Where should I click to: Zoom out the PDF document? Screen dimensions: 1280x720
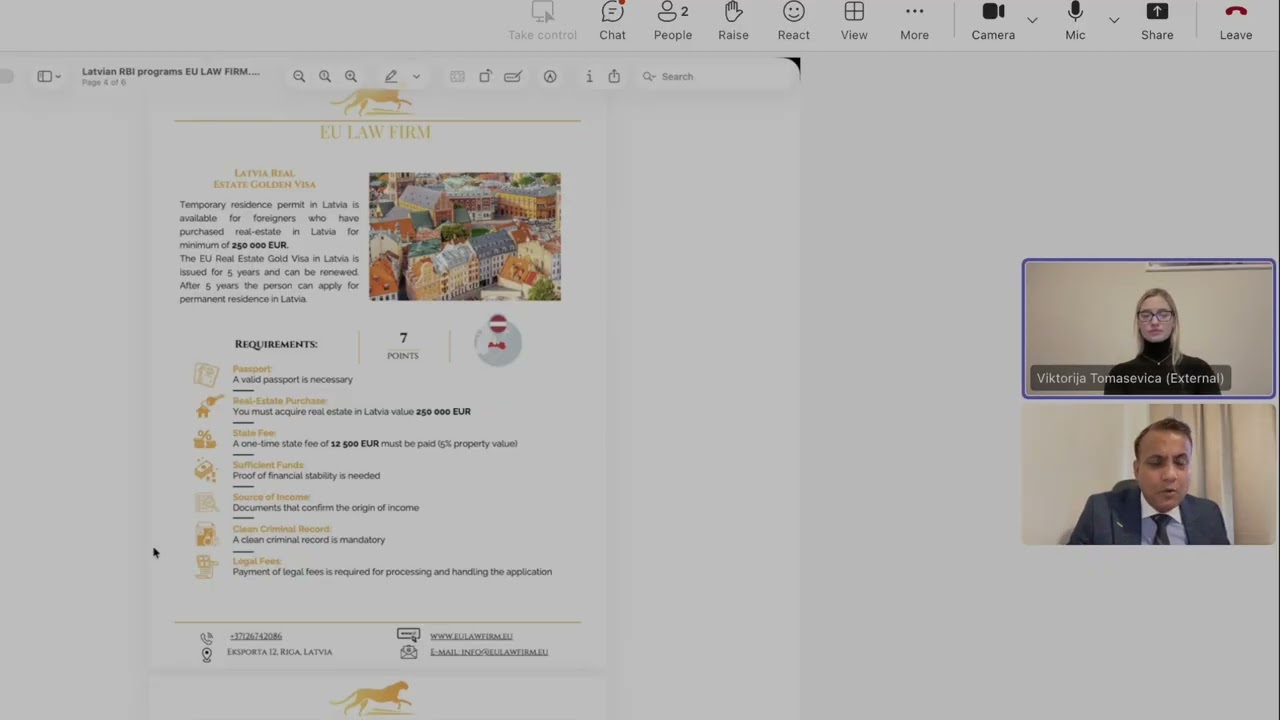tap(299, 76)
